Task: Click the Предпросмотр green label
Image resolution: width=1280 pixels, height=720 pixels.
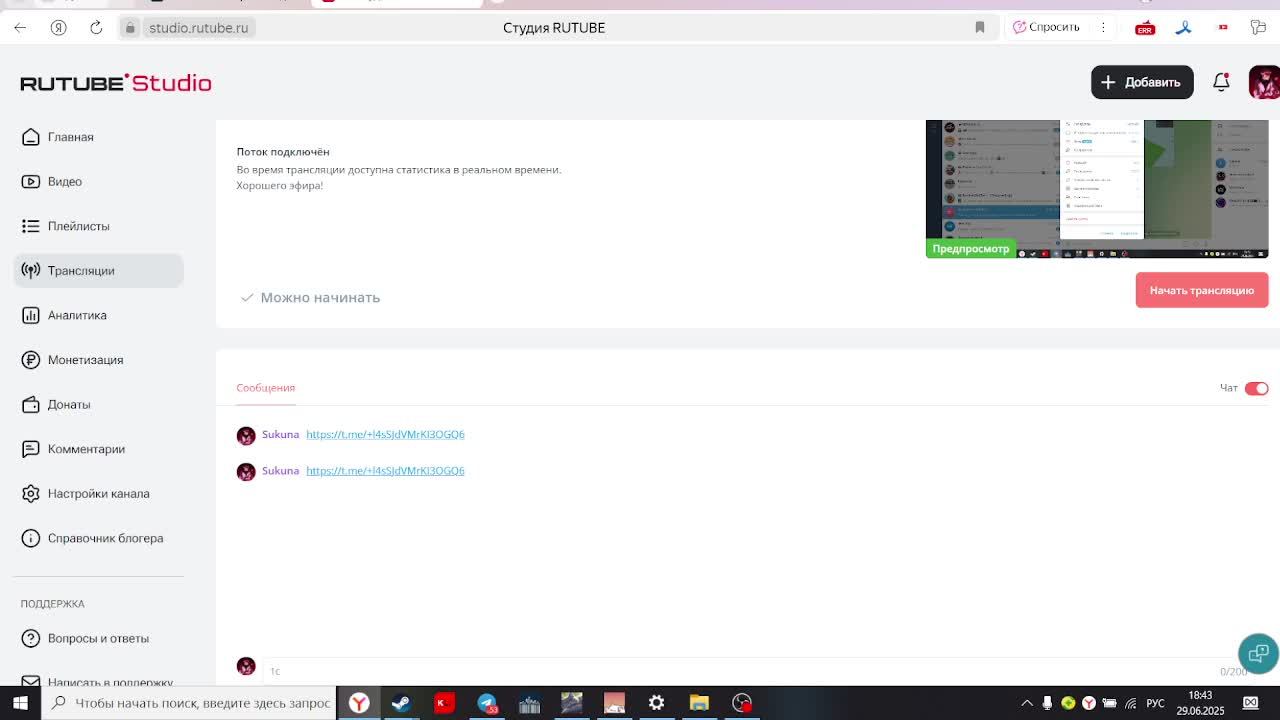Action: [970, 248]
